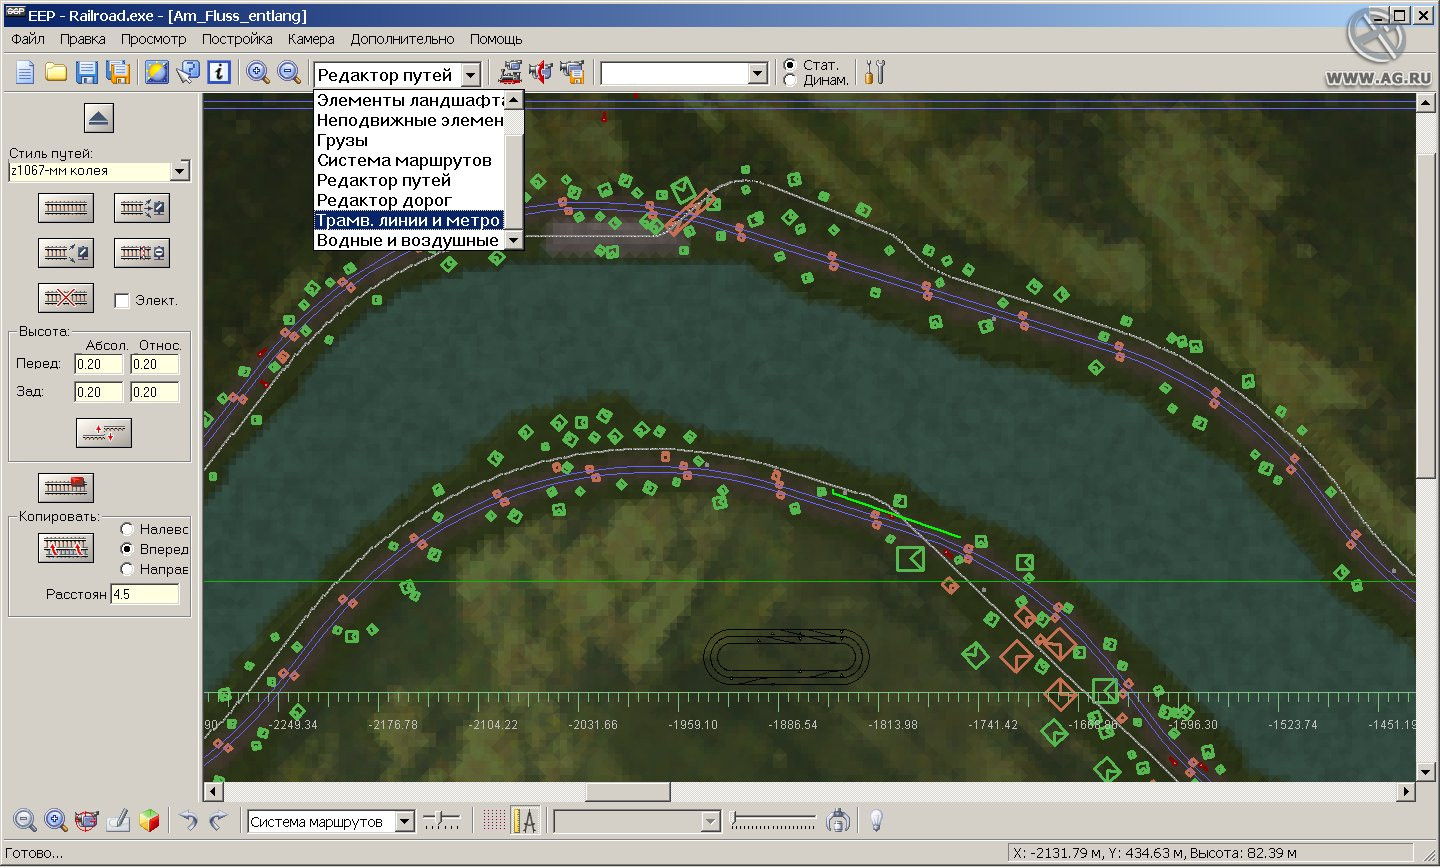Image resolution: width=1440 pixels, height=868 pixels.
Task: Open the Камера menu
Action: [311, 39]
